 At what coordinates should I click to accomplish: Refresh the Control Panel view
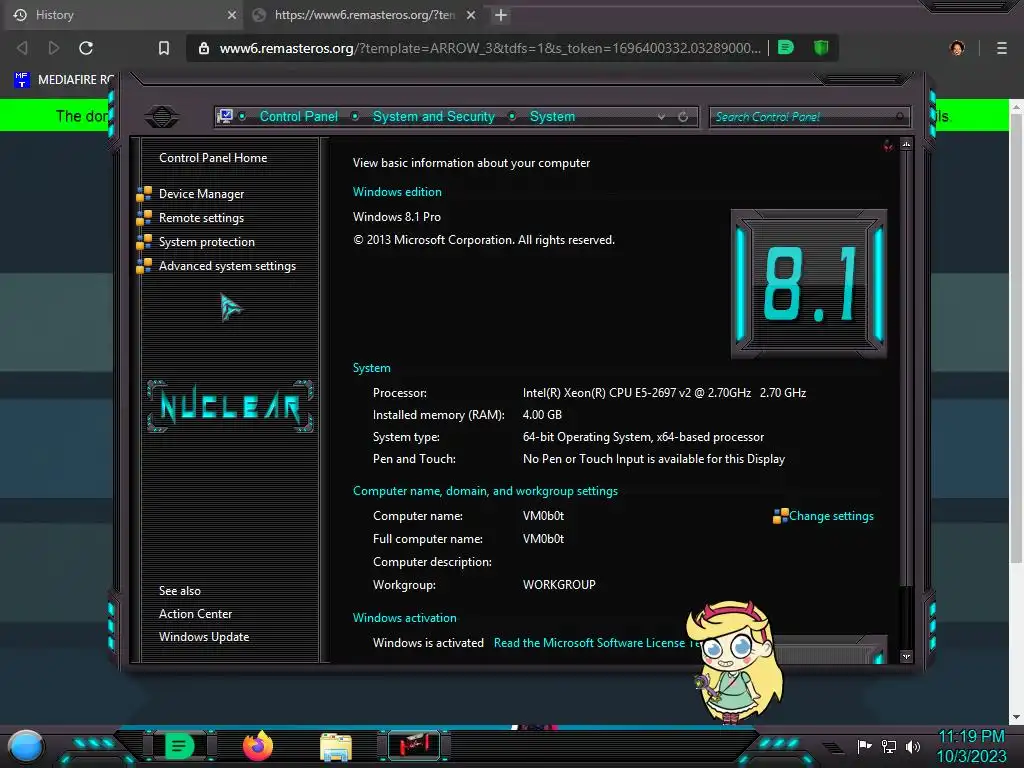click(x=683, y=117)
